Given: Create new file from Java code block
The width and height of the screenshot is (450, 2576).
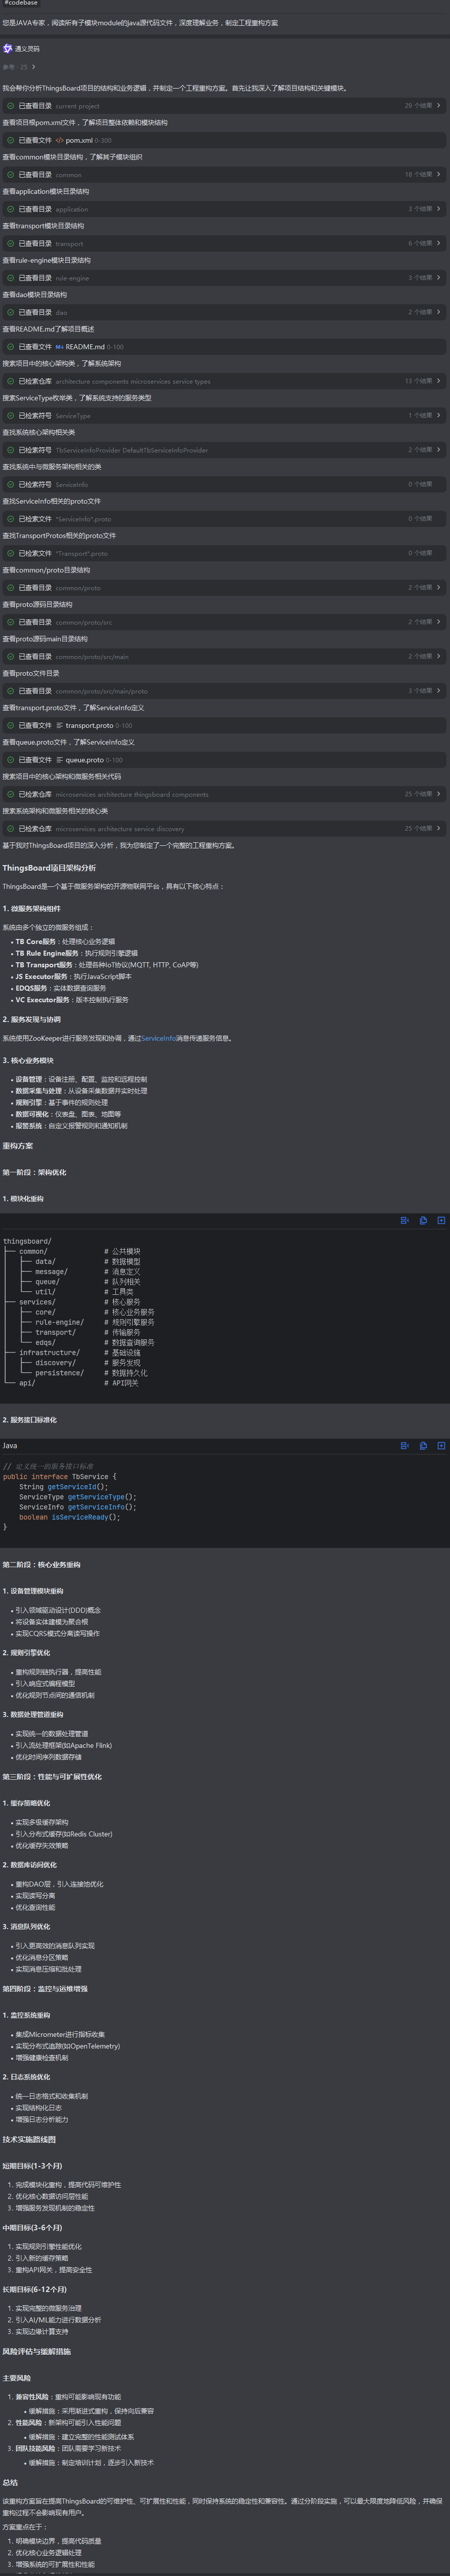Looking at the screenshot, I should point(441,1445).
